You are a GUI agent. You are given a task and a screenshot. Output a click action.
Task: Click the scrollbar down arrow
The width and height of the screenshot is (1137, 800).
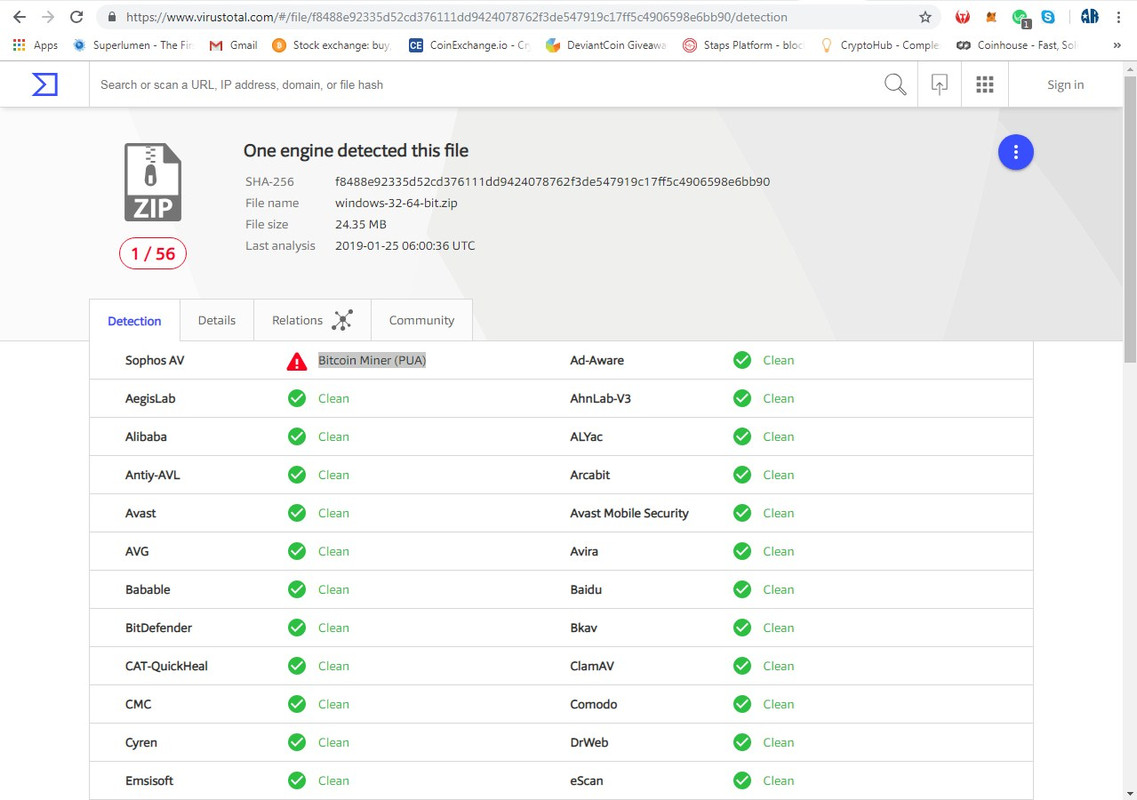pyautogui.click(x=1130, y=793)
